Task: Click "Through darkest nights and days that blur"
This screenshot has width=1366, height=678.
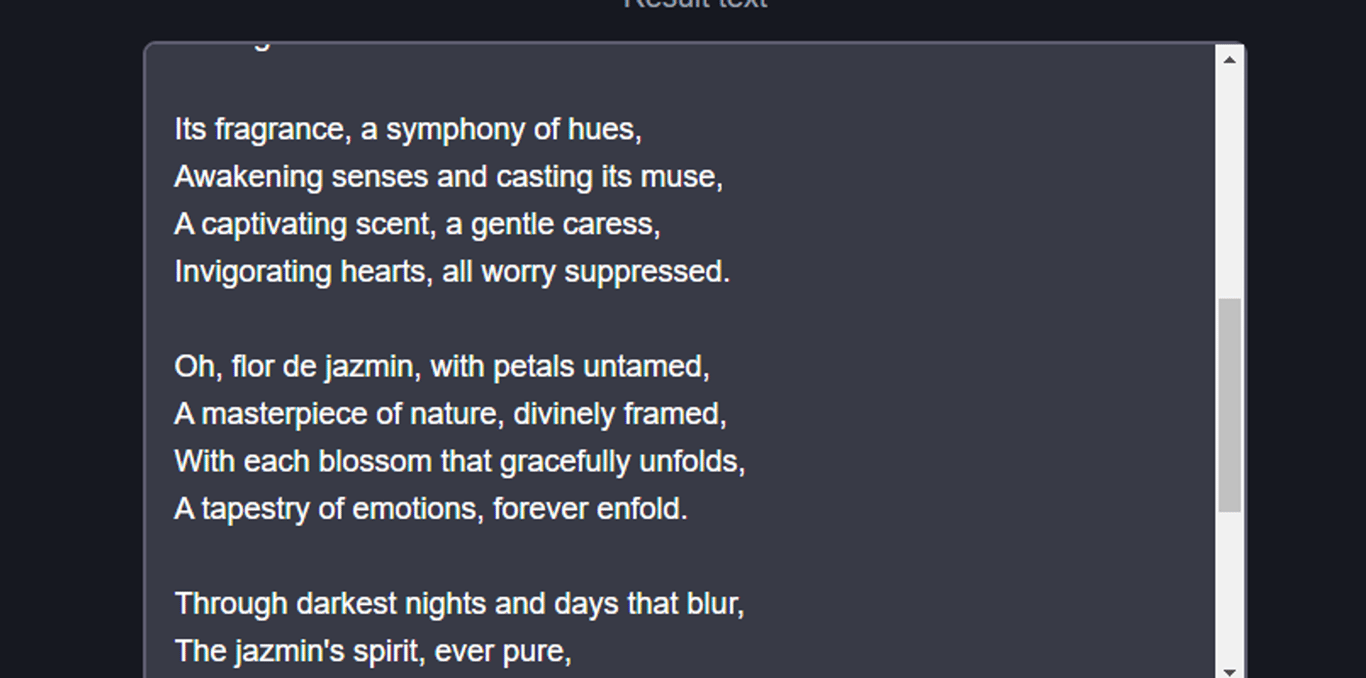Action: [460, 604]
